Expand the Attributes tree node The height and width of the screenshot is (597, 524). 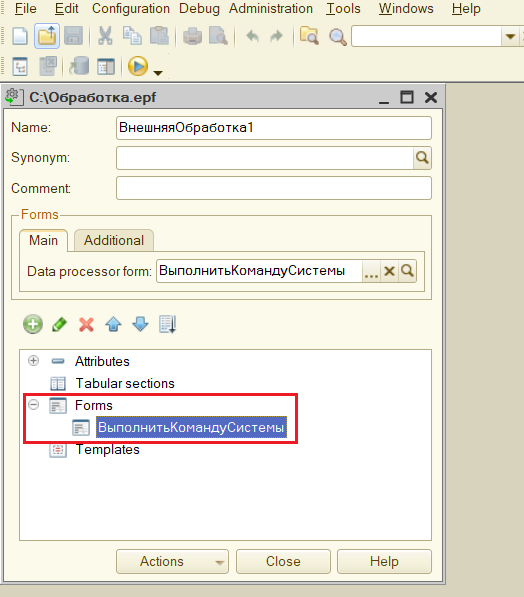[x=34, y=361]
